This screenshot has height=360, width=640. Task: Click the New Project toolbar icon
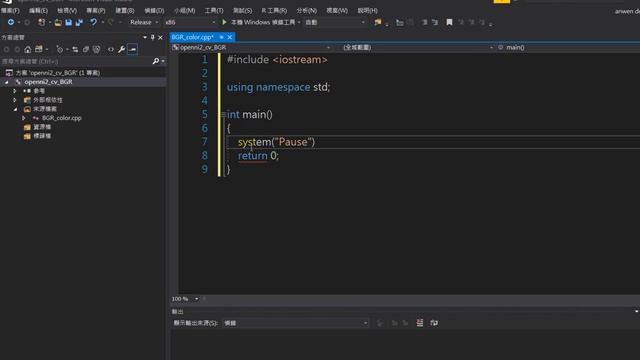[x=41, y=22]
